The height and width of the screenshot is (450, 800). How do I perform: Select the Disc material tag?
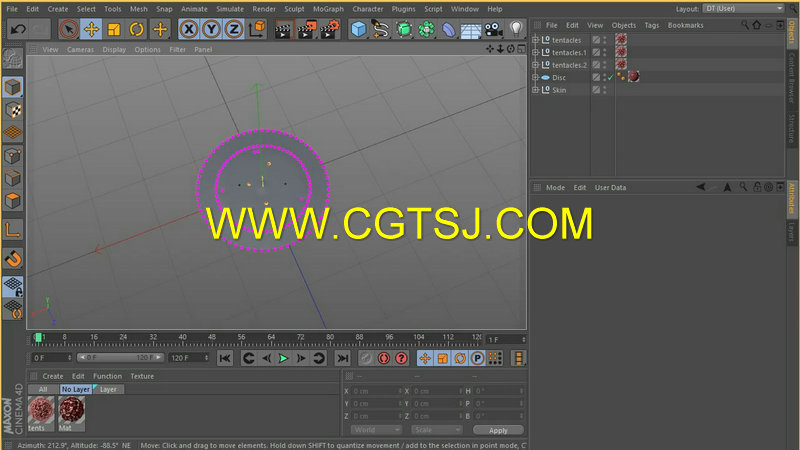[634, 77]
